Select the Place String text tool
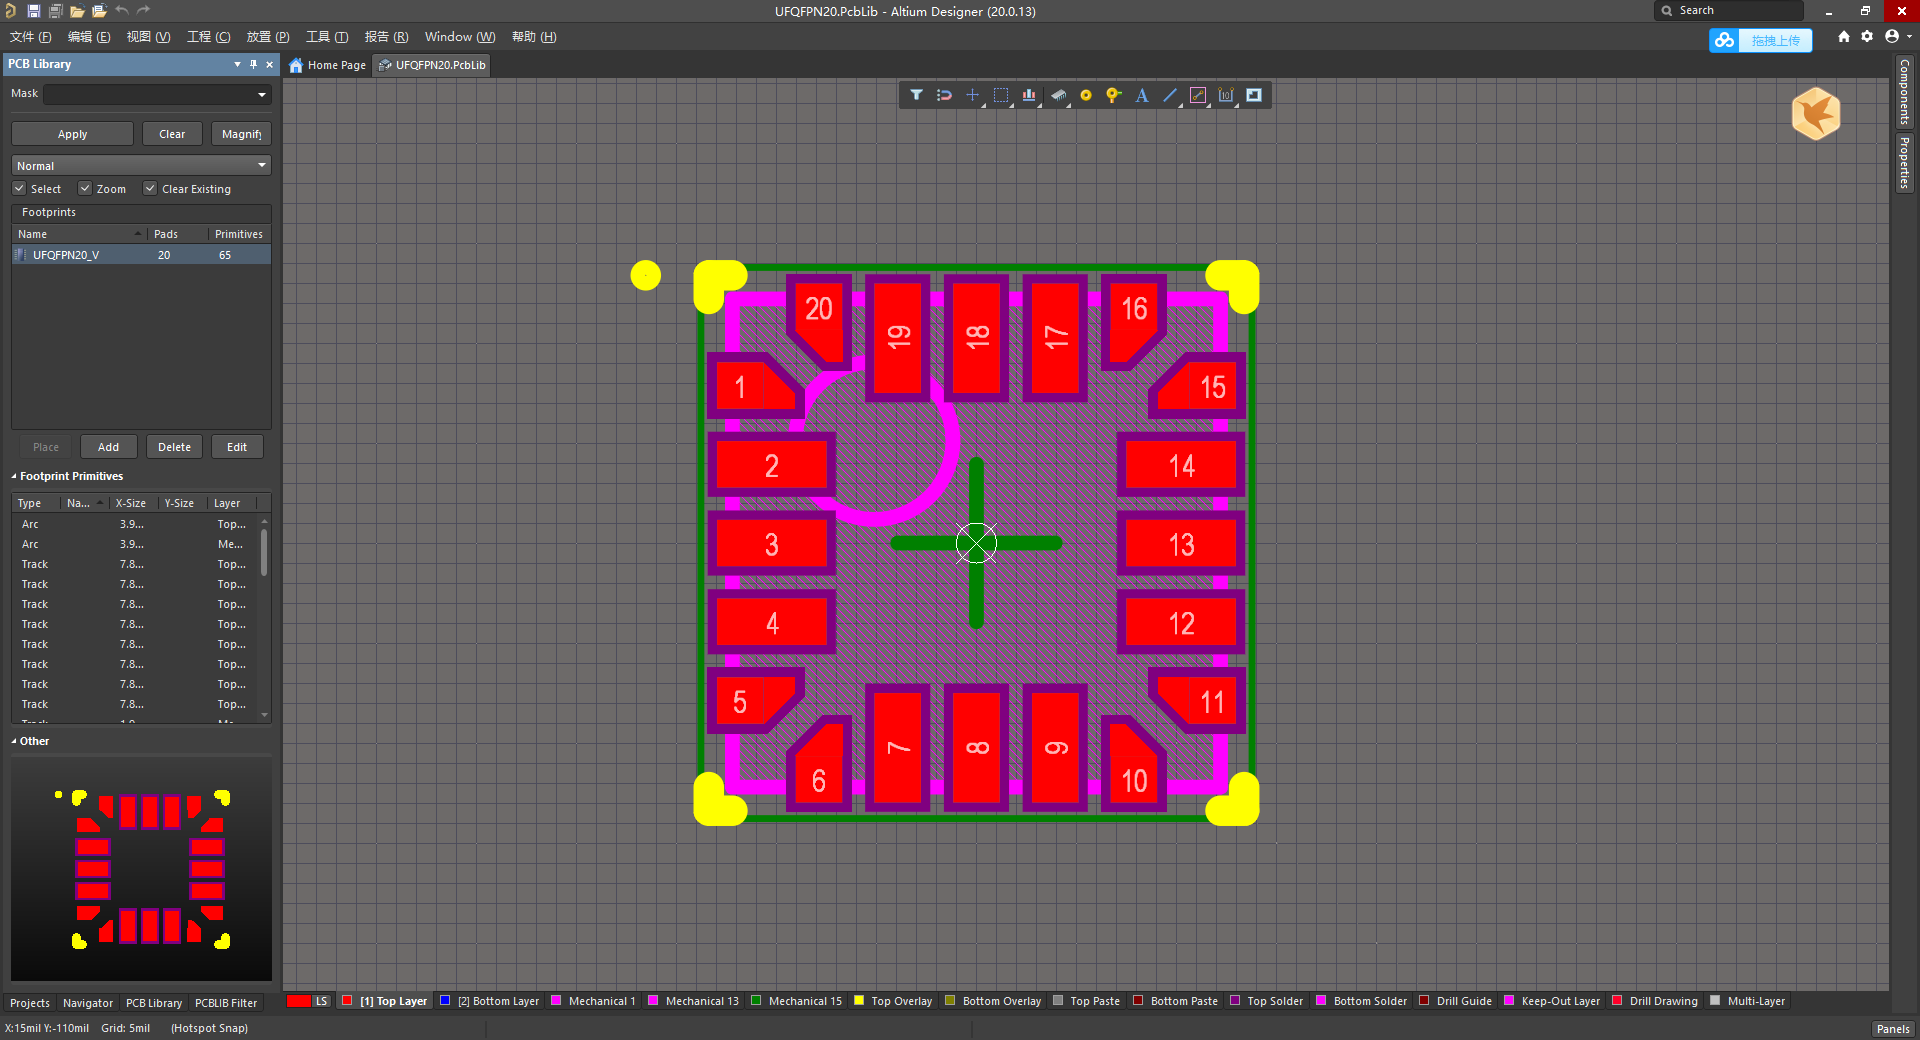 [1142, 95]
